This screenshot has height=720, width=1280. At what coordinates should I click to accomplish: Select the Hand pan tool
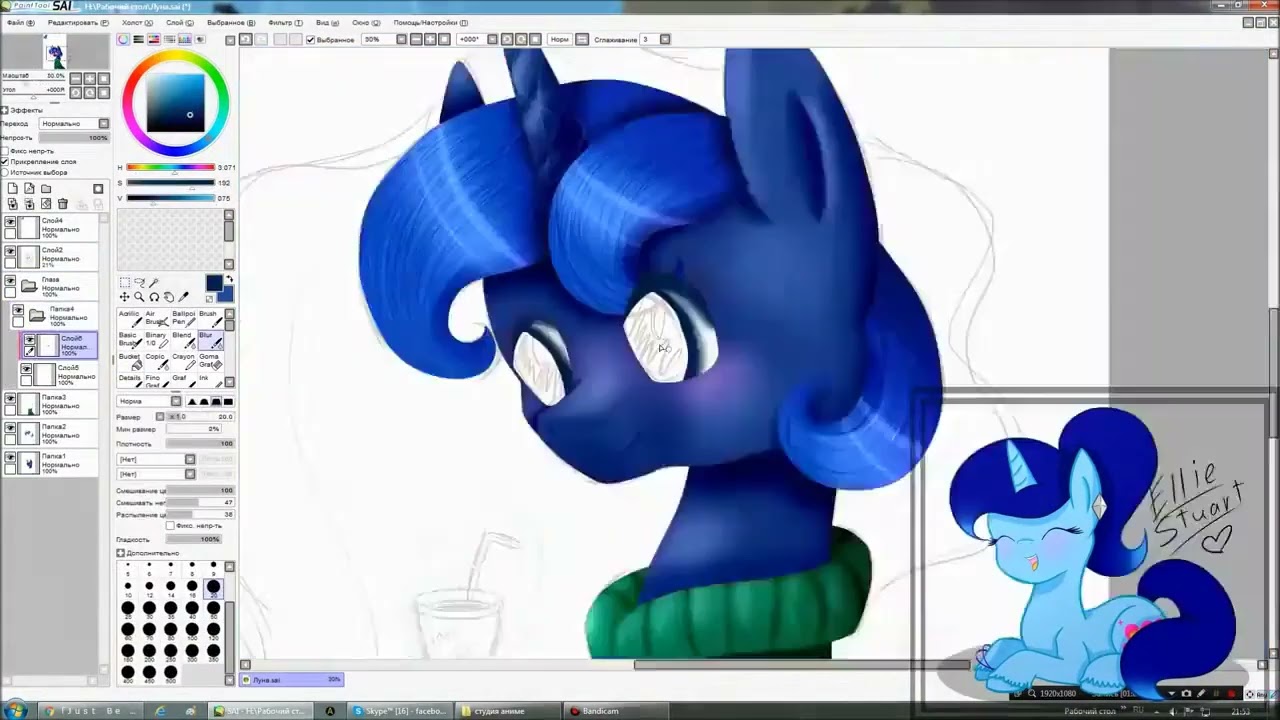coord(169,297)
